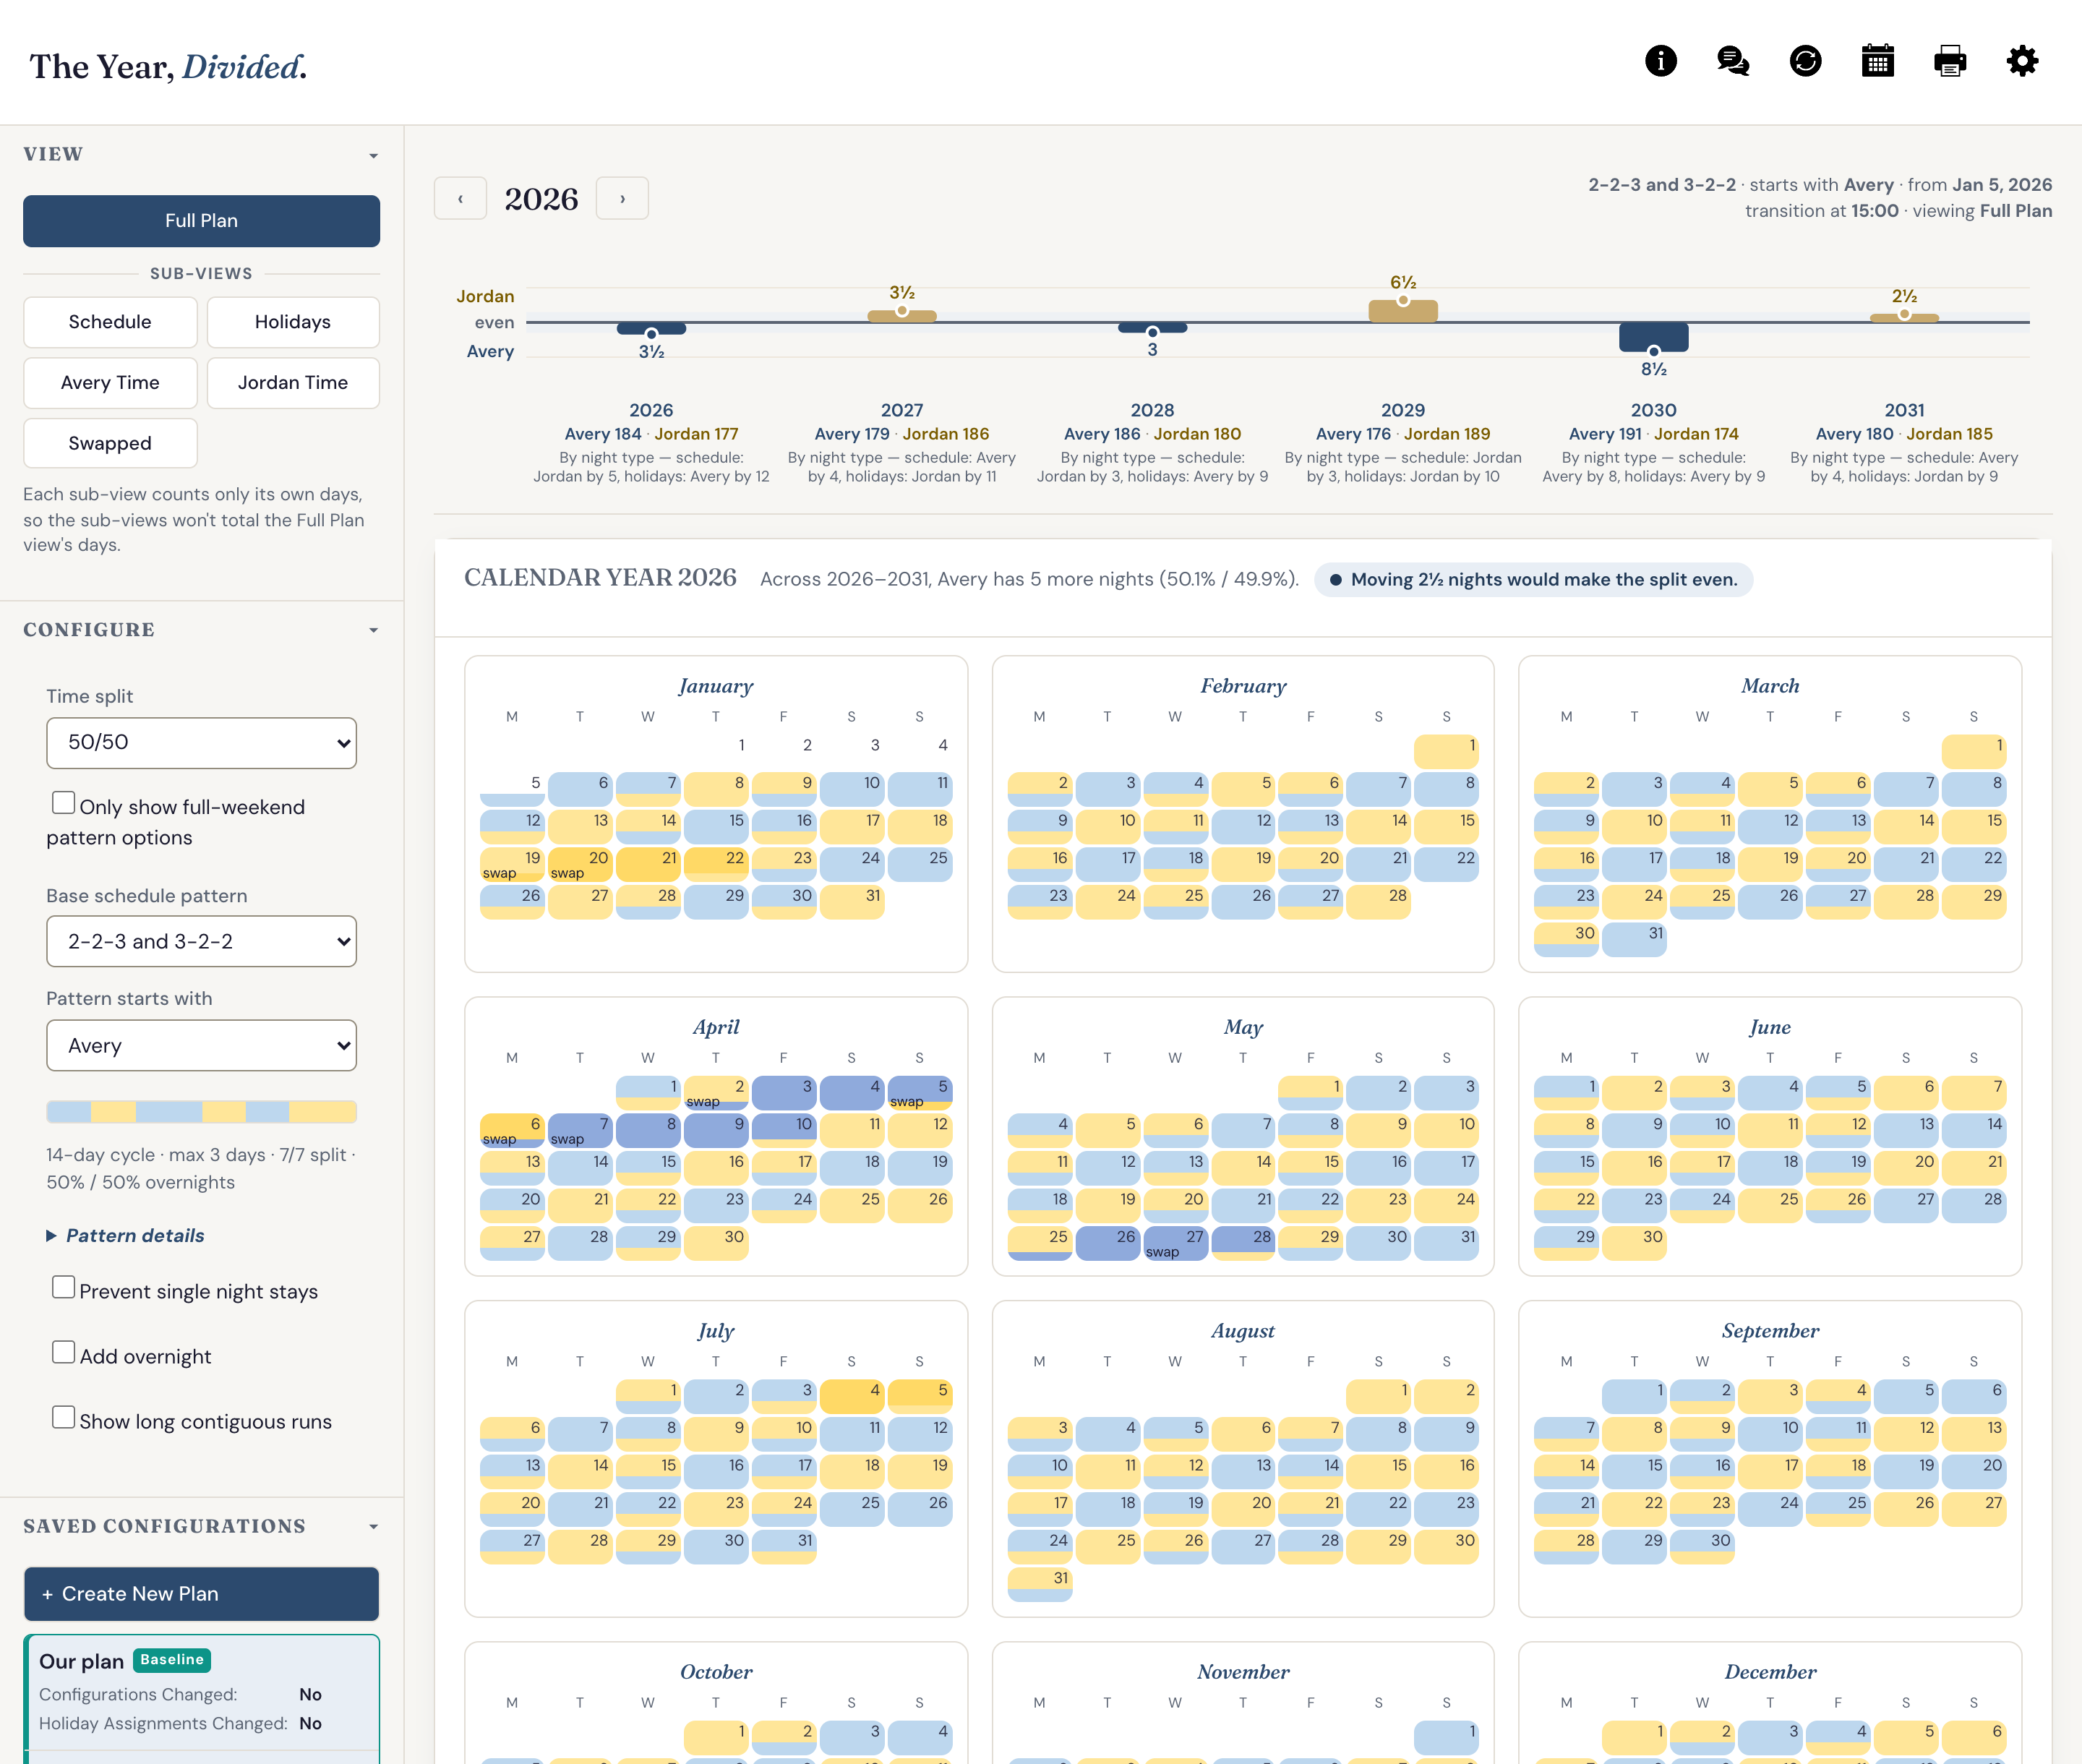Click the December month title

click(x=1770, y=1672)
